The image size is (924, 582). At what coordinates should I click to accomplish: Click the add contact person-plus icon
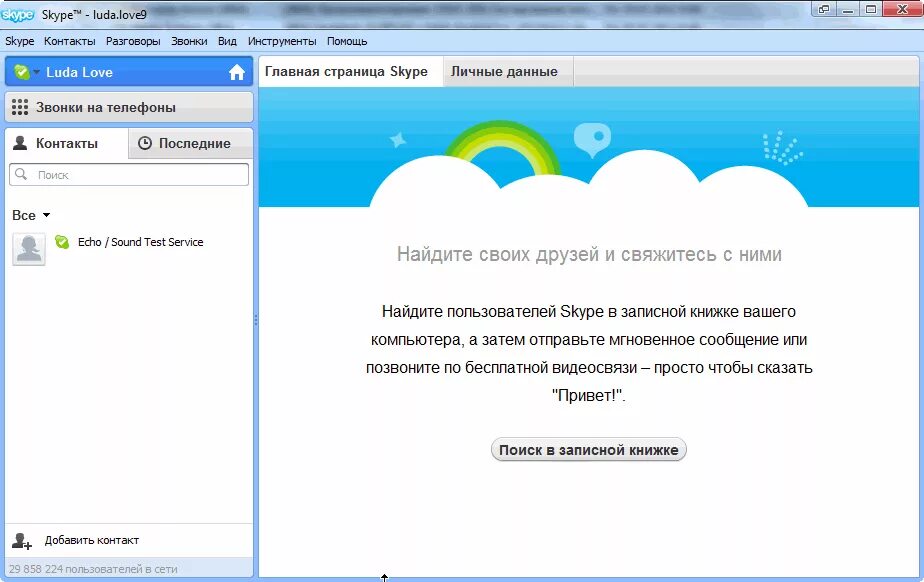pyautogui.click(x=22, y=541)
